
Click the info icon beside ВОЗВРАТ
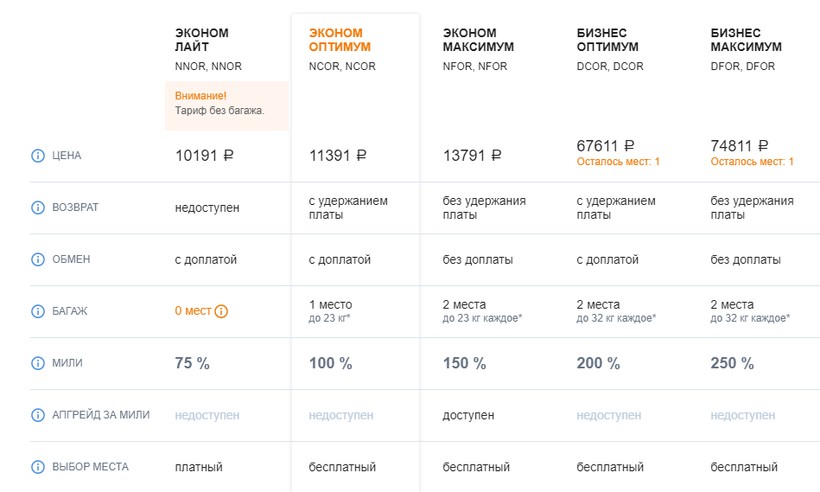point(38,208)
